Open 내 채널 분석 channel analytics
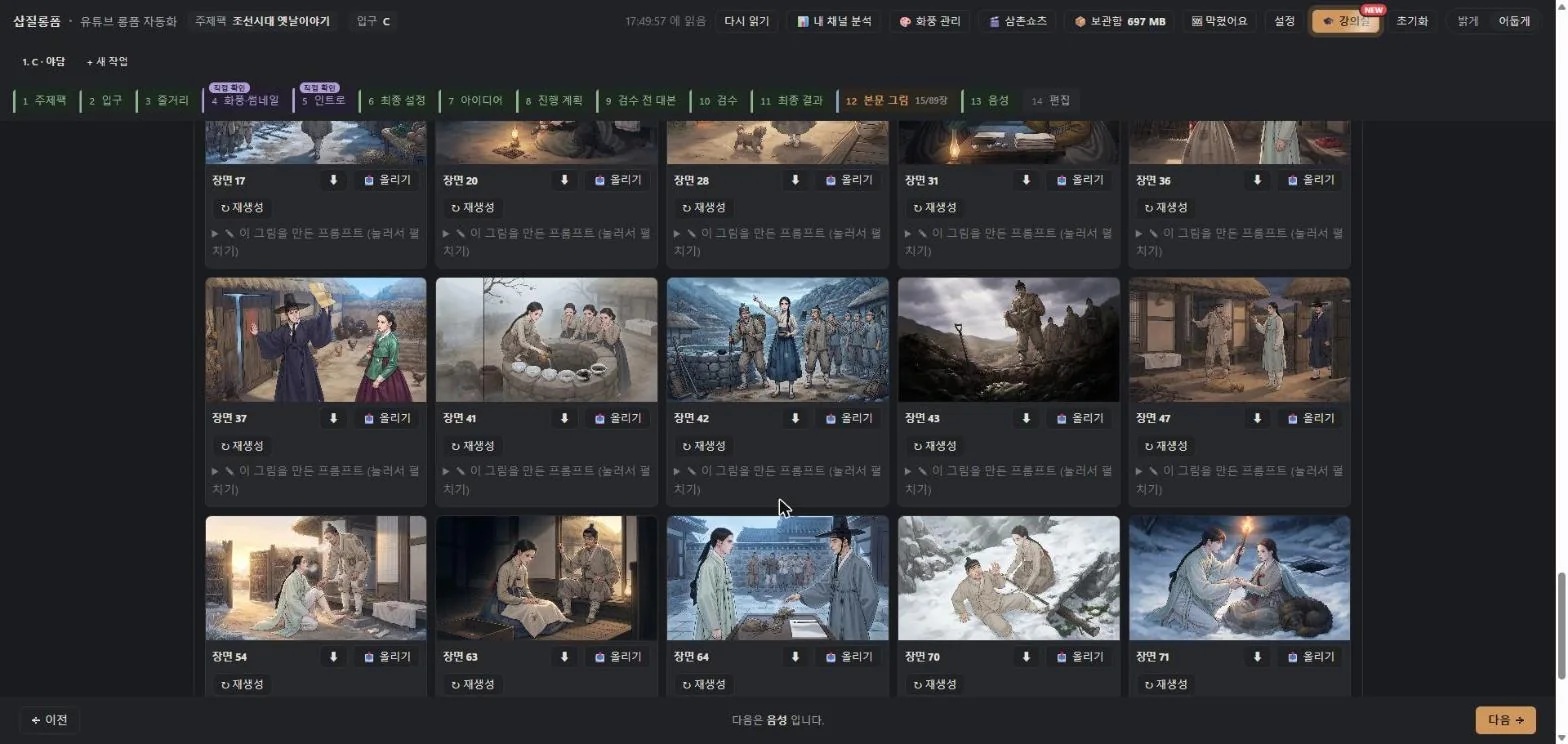1568x744 pixels. click(x=833, y=21)
